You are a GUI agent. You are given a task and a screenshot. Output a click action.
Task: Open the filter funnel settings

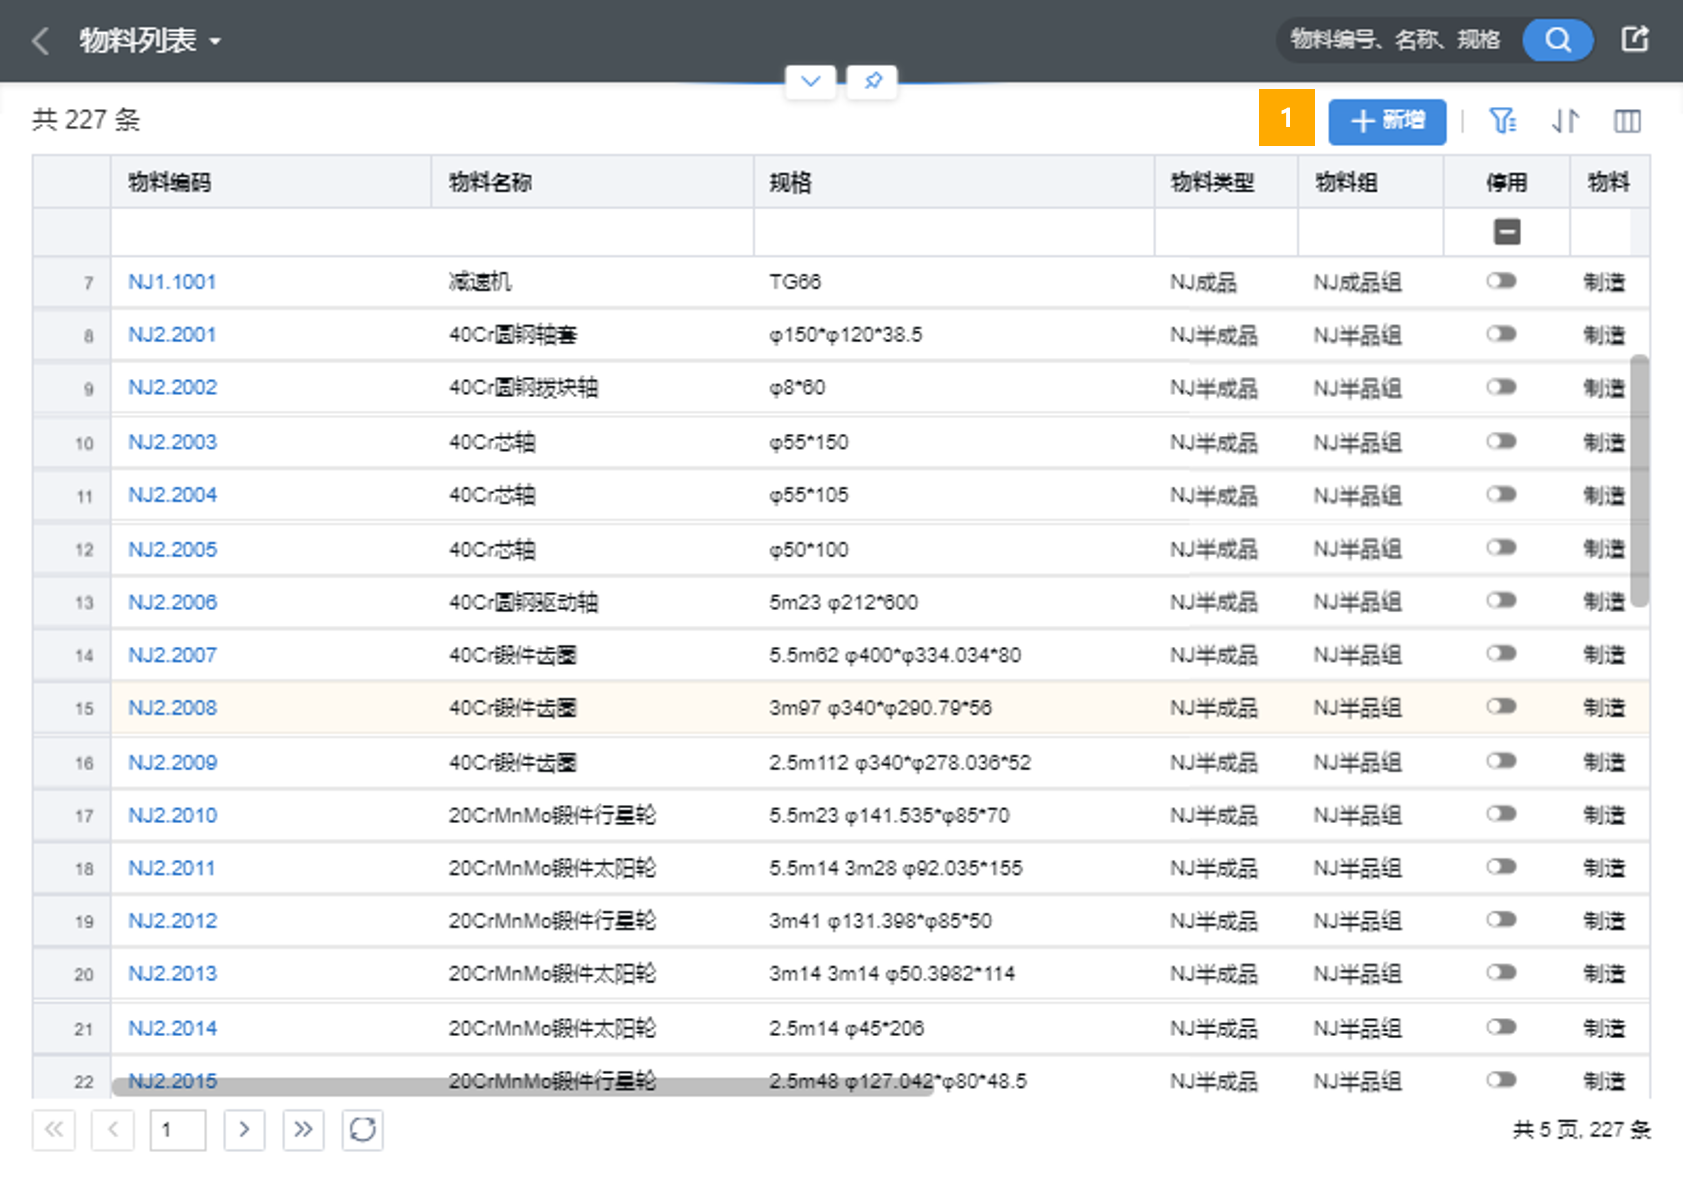pyautogui.click(x=1502, y=121)
